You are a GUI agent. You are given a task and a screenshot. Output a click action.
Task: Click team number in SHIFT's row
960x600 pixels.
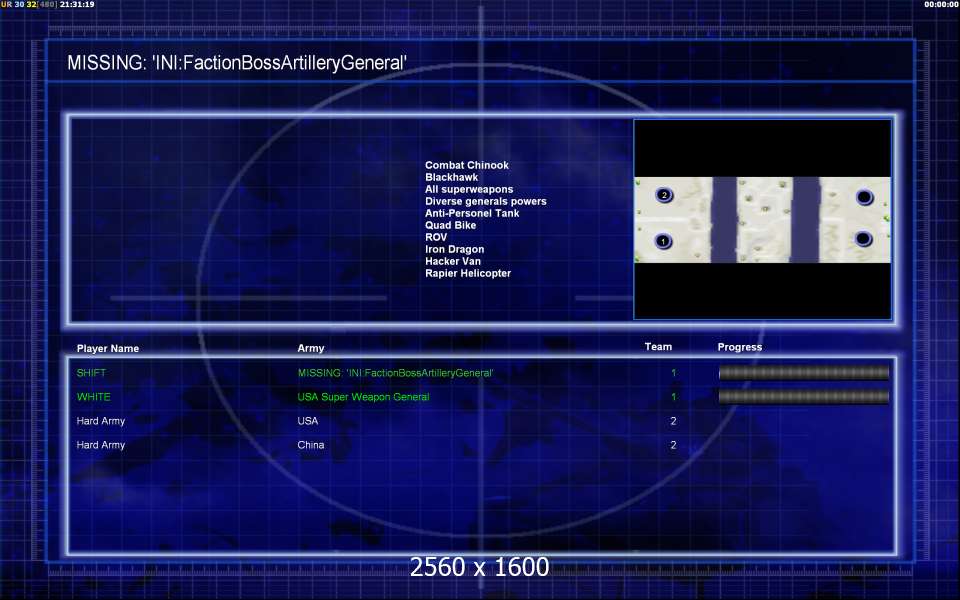tap(673, 373)
